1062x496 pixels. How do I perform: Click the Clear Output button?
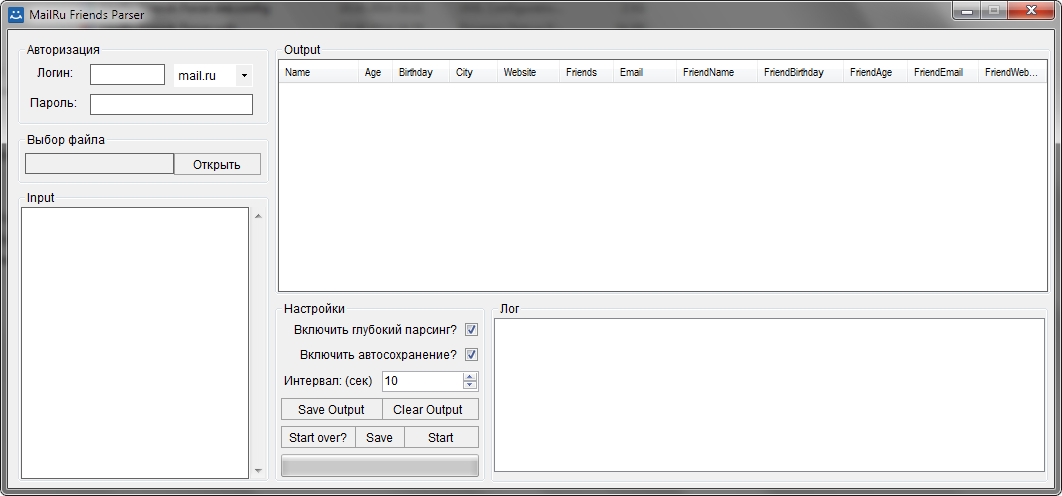click(430, 409)
